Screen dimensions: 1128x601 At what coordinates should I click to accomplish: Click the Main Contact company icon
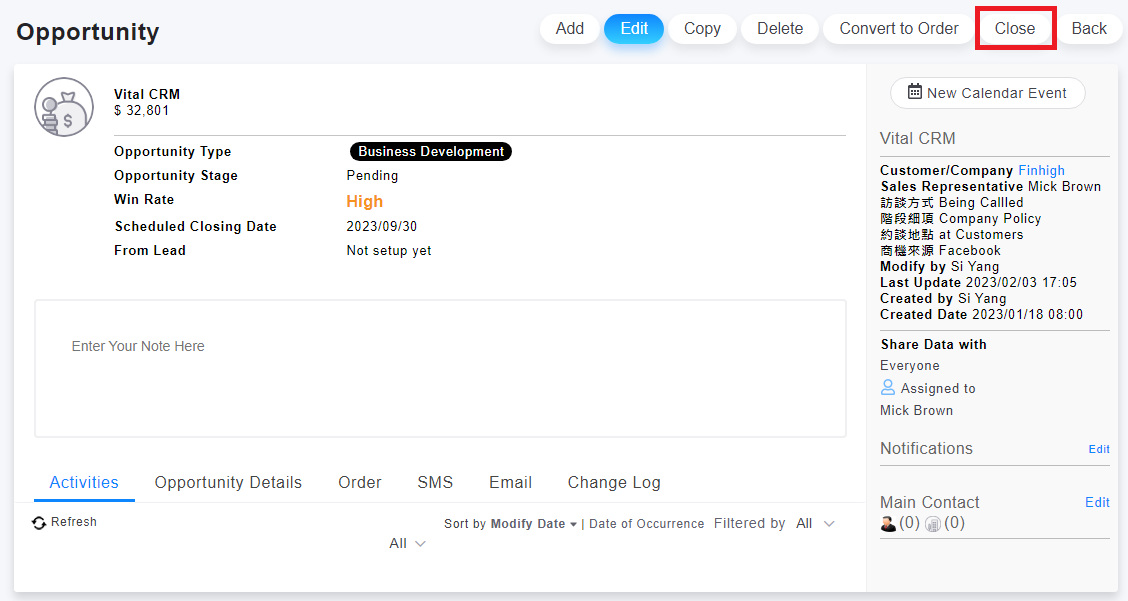pyautogui.click(x=933, y=523)
